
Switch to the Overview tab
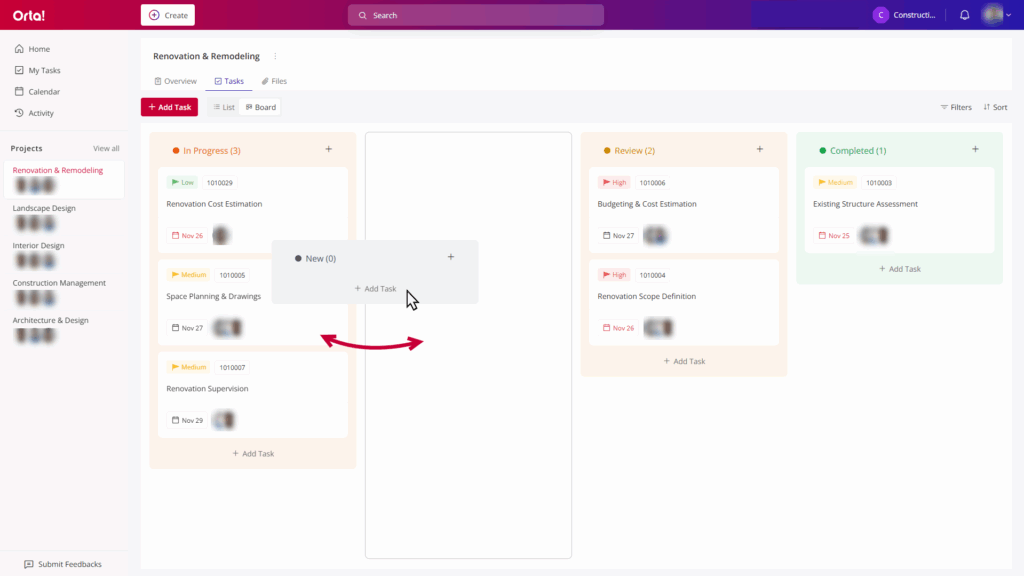[175, 81]
